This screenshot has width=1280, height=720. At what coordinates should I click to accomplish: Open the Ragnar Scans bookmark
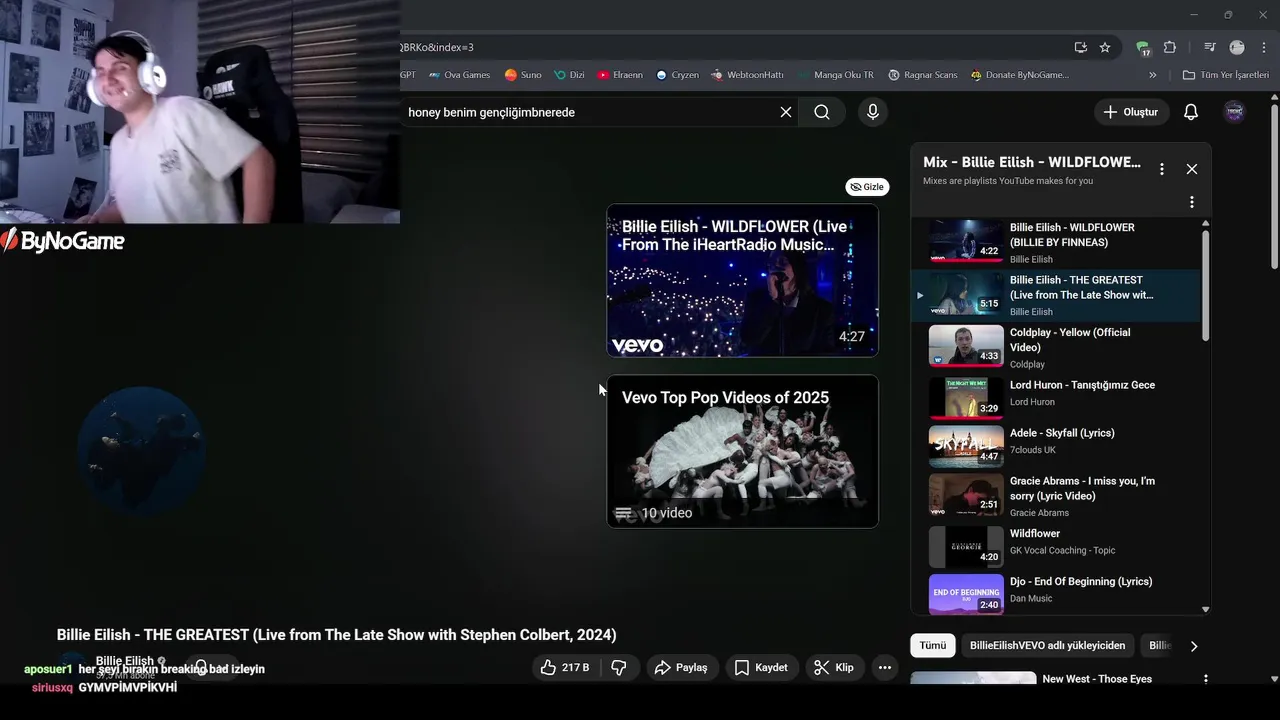click(922, 75)
